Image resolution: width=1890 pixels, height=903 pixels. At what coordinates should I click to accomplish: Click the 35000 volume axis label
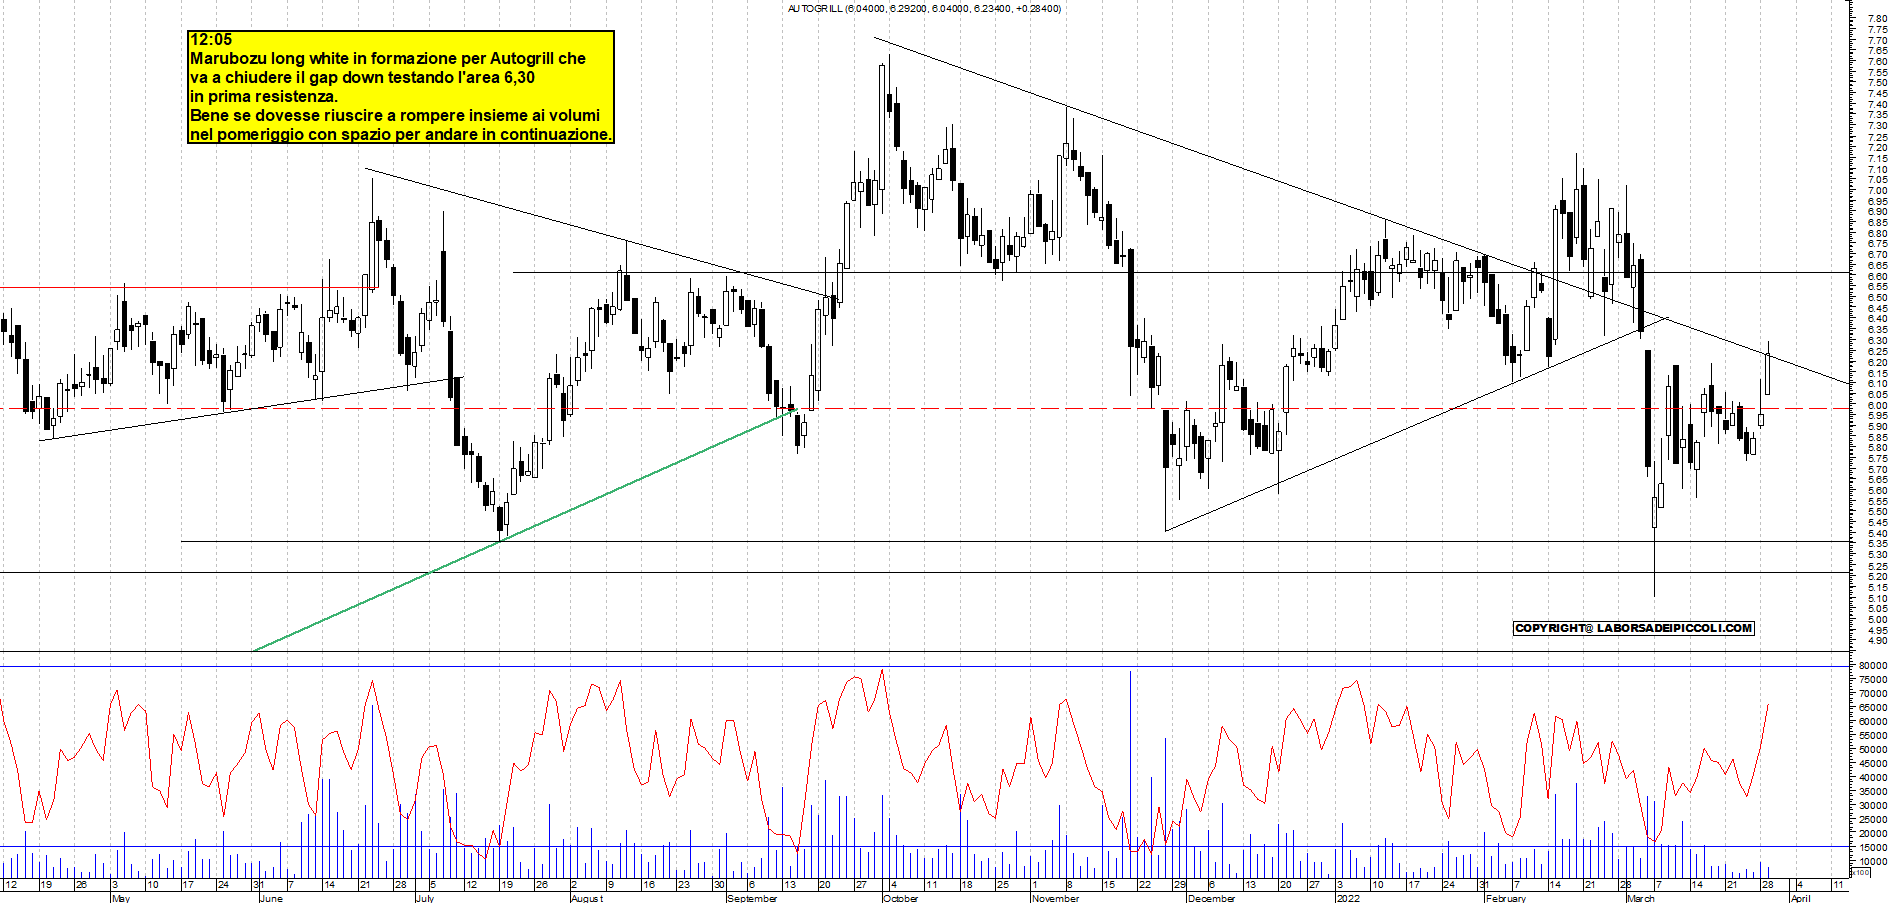tap(1873, 791)
